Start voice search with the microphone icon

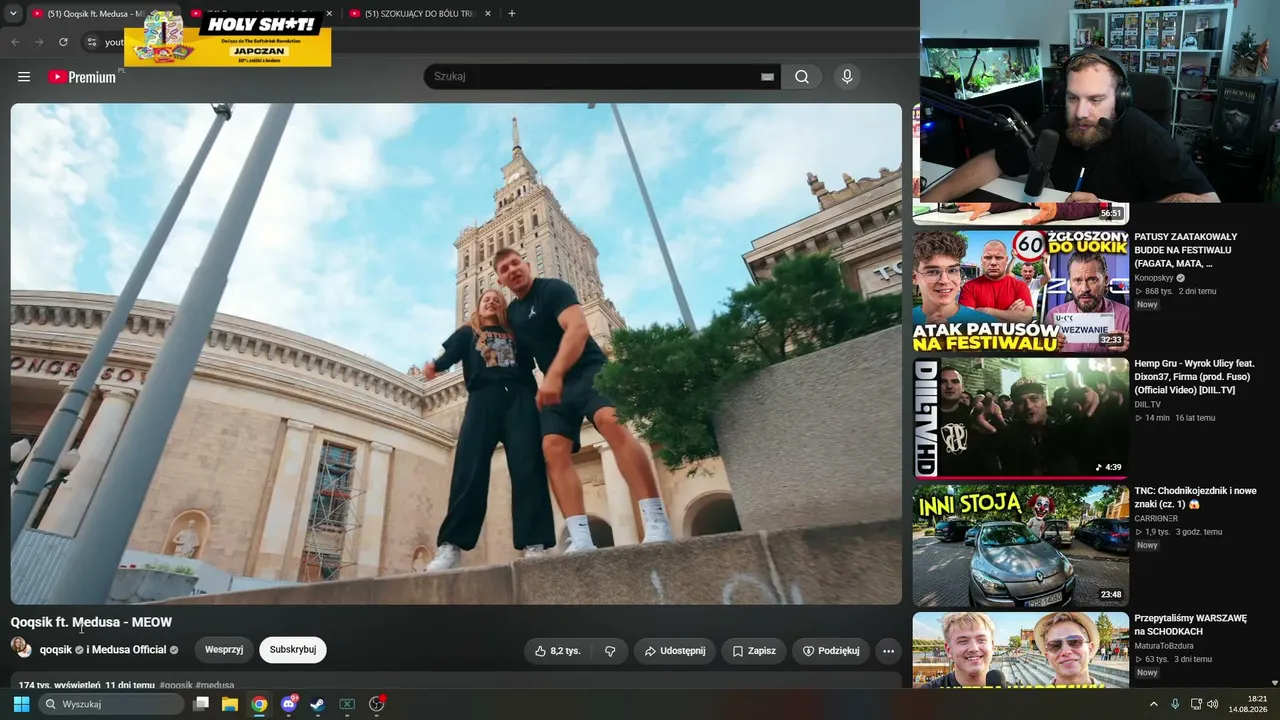pyautogui.click(x=847, y=77)
